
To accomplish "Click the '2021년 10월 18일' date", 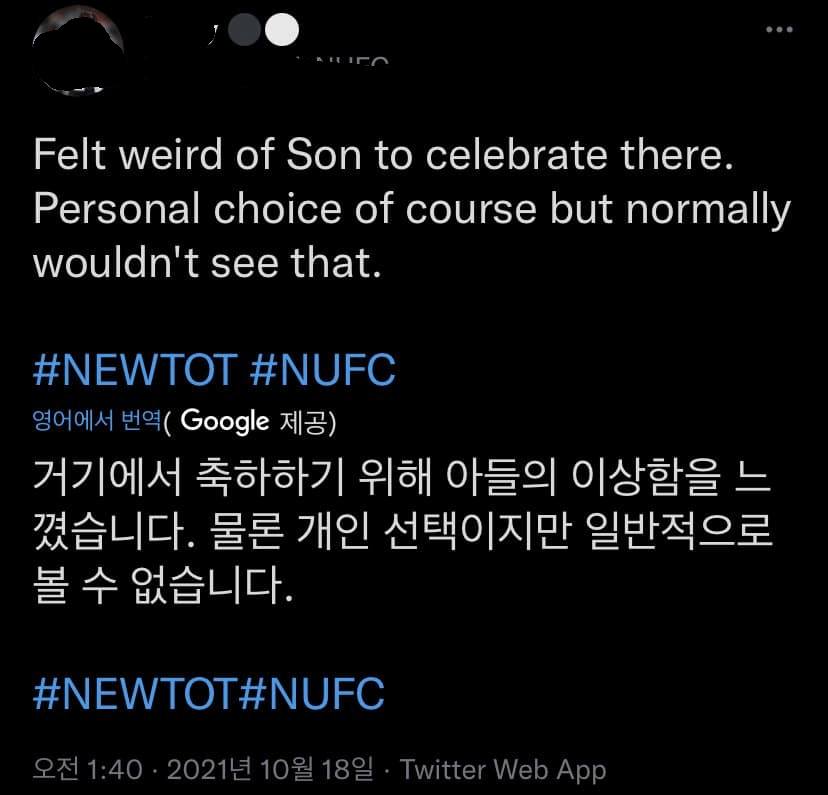I will (x=270, y=769).
